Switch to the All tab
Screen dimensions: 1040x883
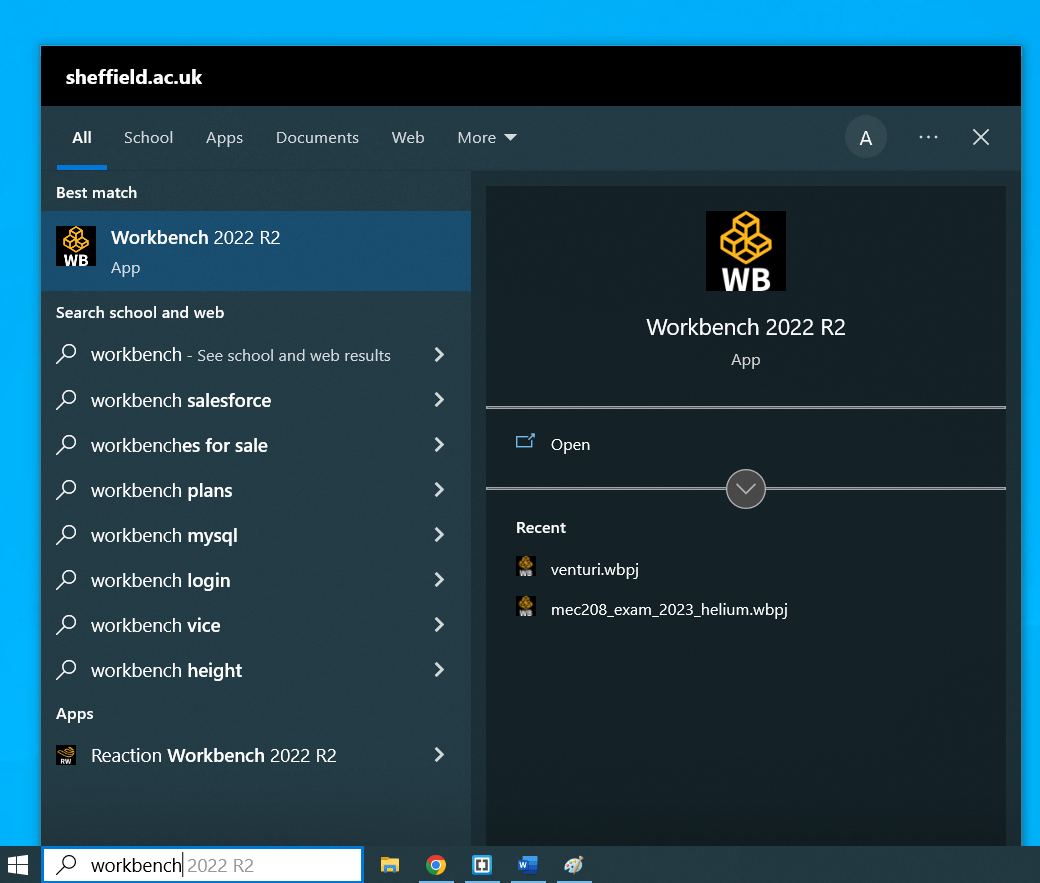point(82,137)
